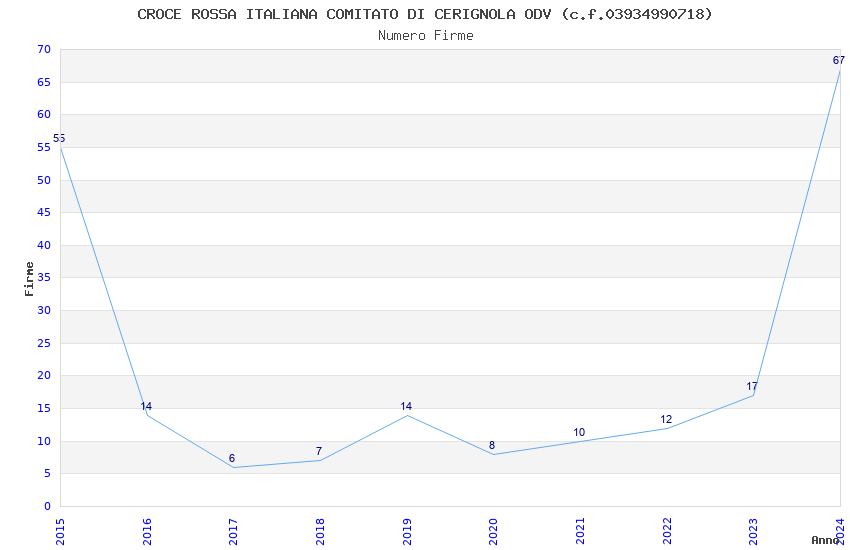This screenshot has width=850, height=550.
Task: Select the 2022 year label
Action: point(667,532)
